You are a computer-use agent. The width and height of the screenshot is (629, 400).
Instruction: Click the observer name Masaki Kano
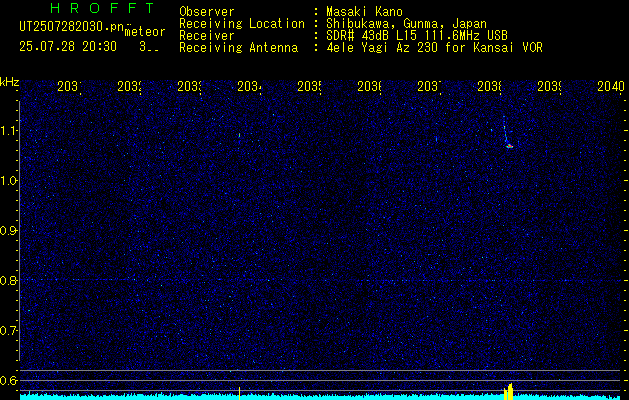pyautogui.click(x=364, y=12)
